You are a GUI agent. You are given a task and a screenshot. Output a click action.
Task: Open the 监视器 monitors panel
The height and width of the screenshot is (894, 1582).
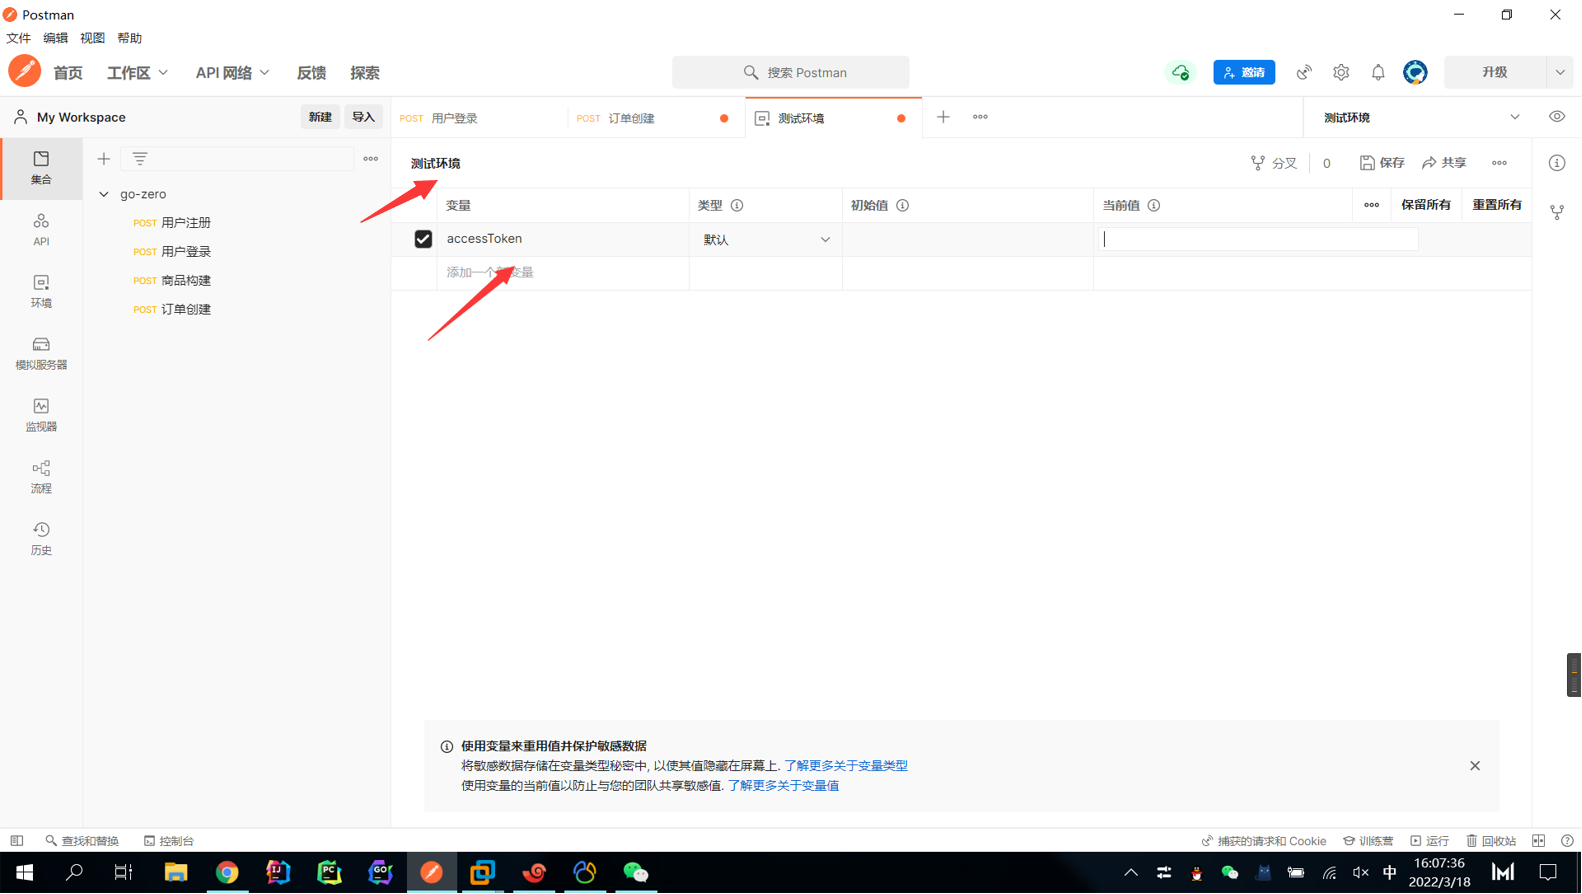pos(41,415)
